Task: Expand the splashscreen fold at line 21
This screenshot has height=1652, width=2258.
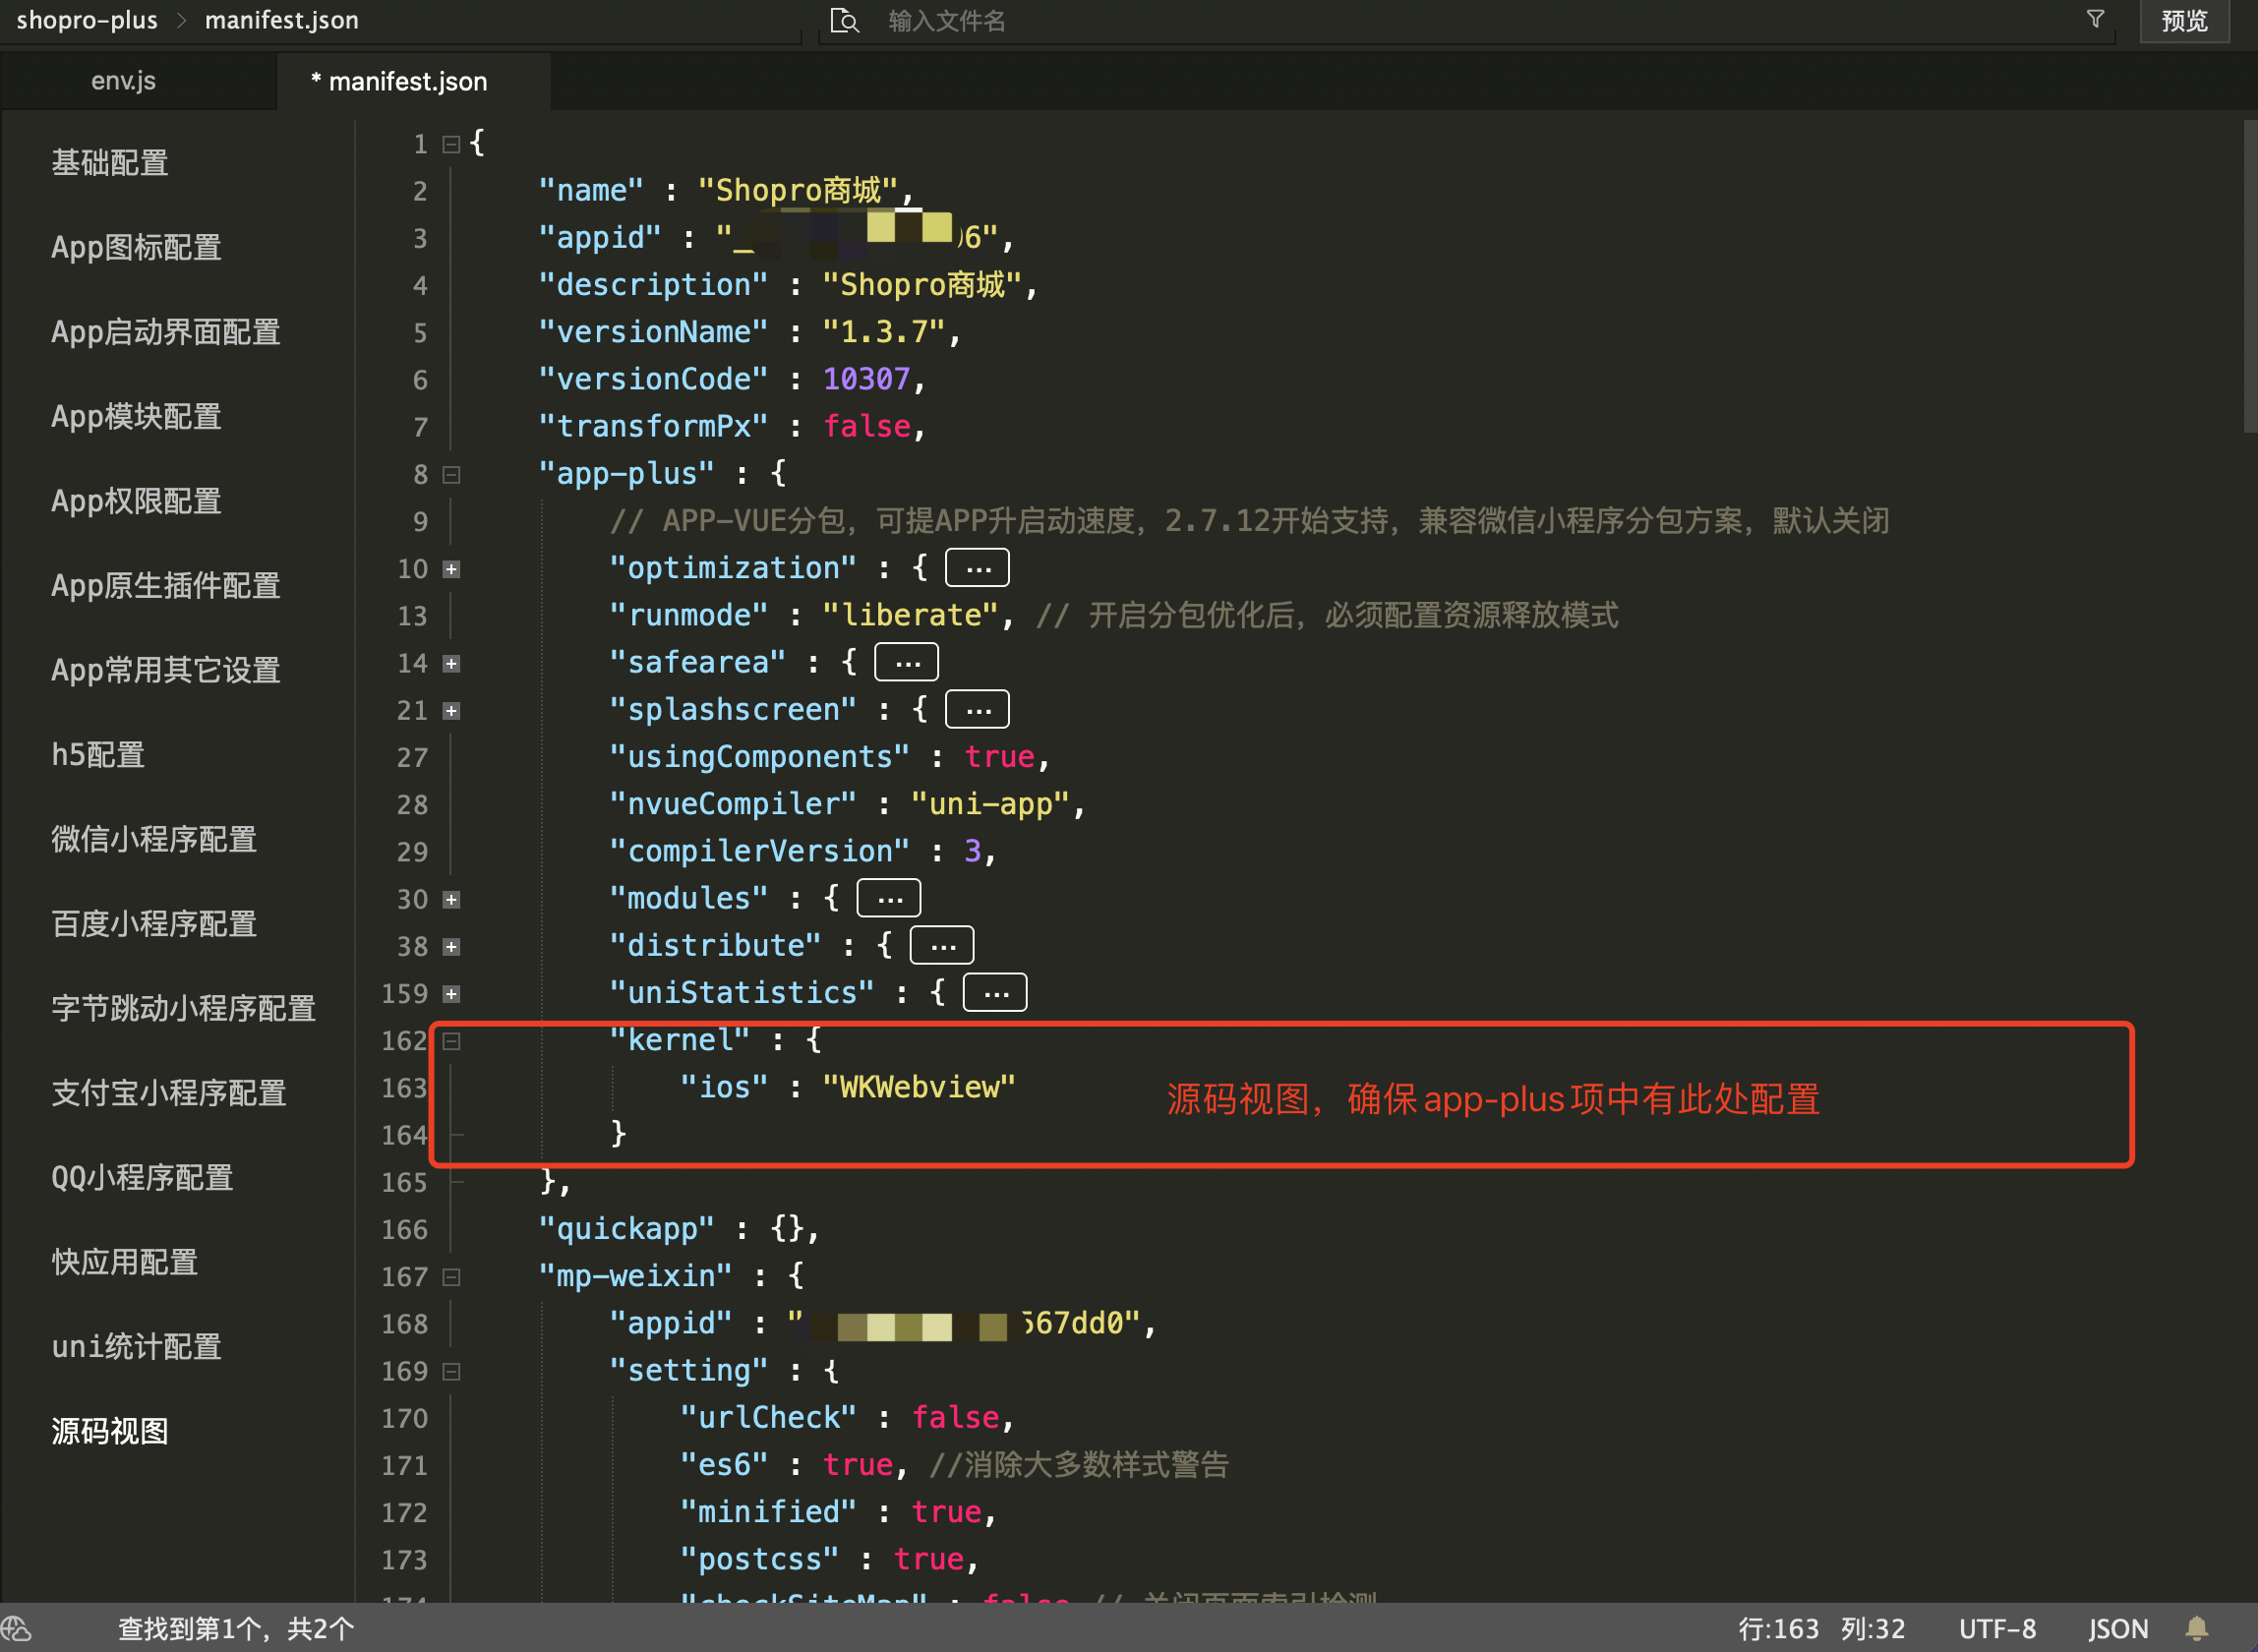Action: (x=451, y=711)
